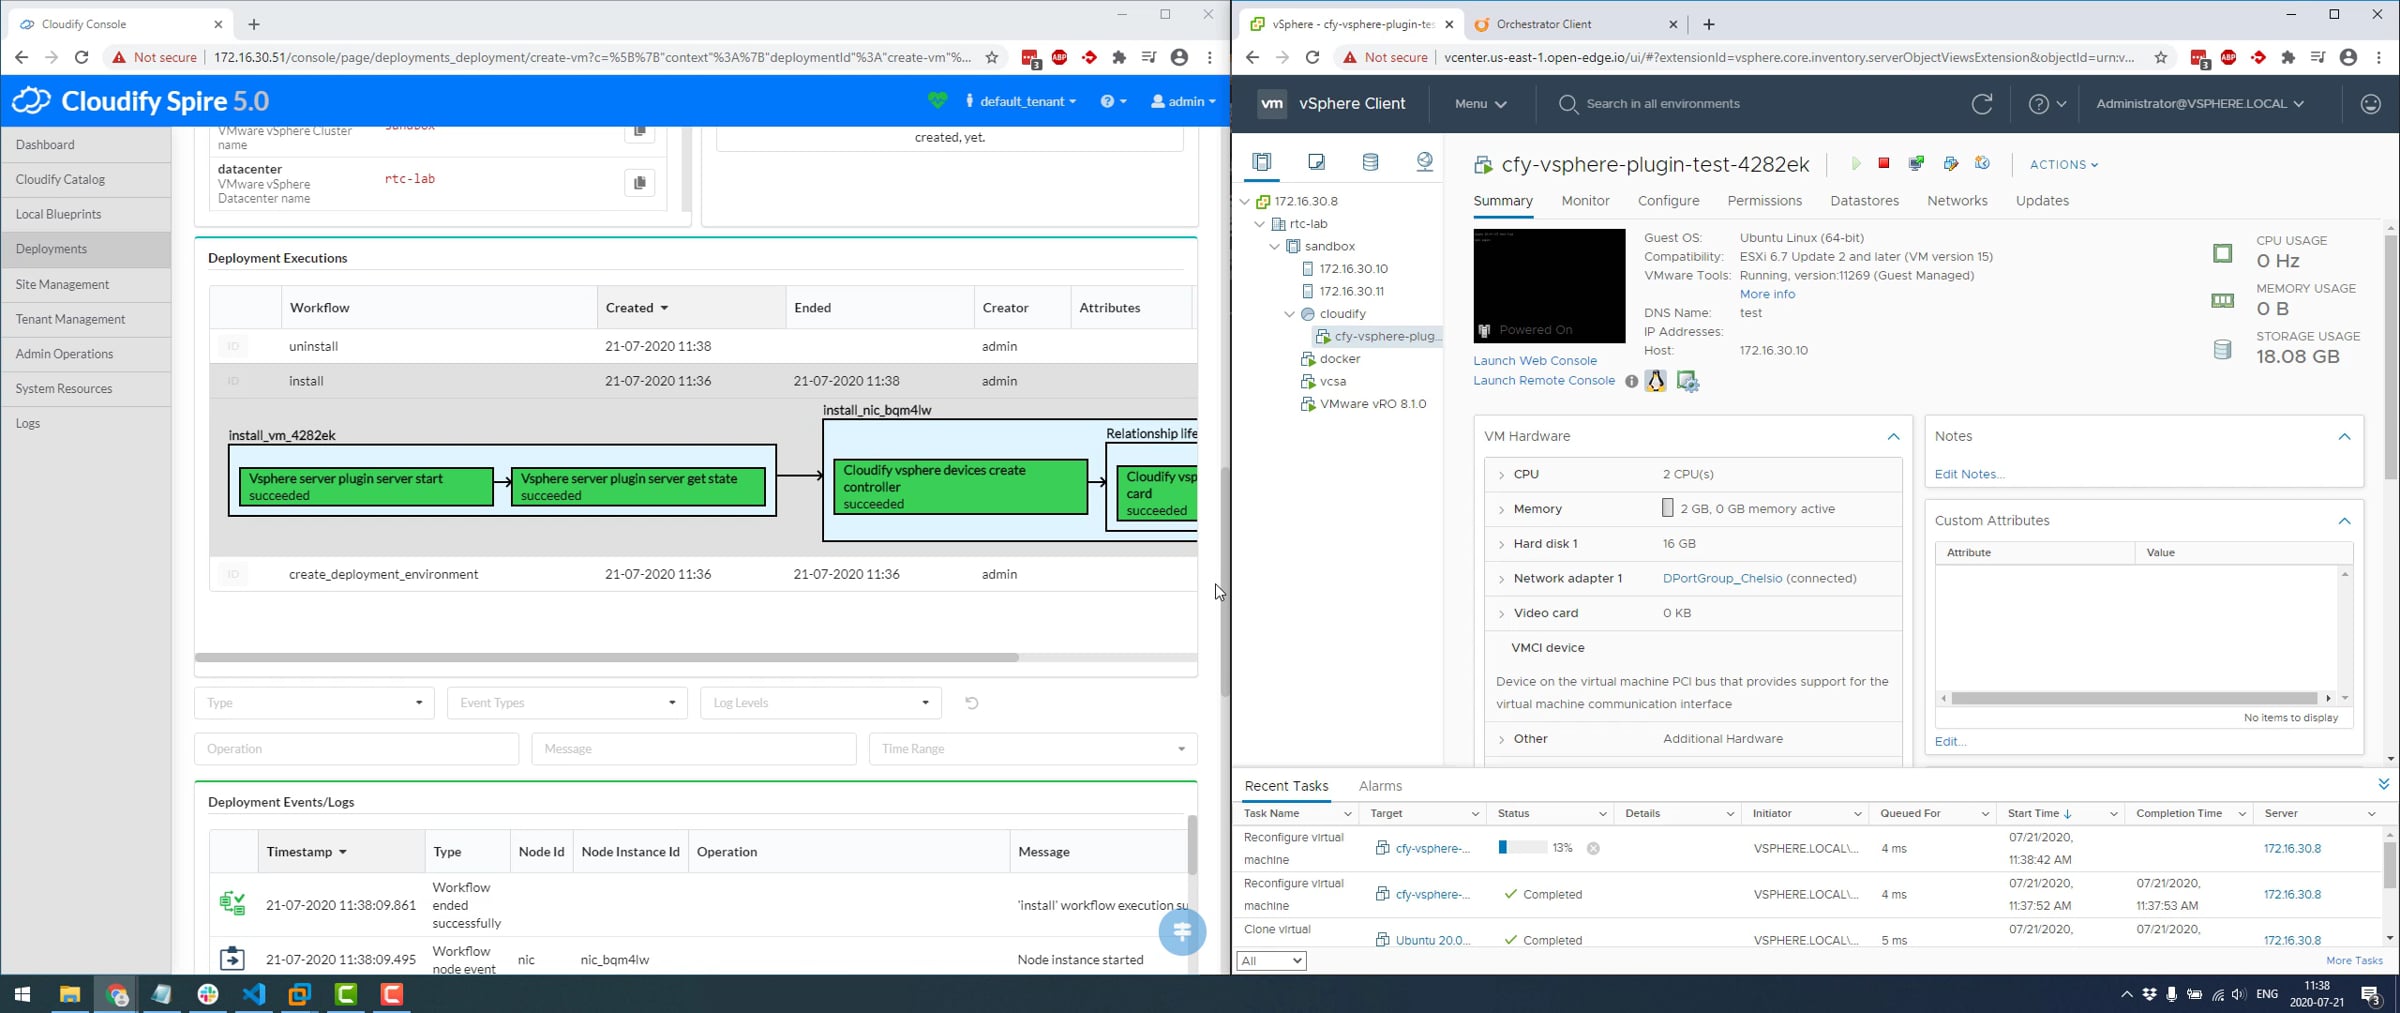Image resolution: width=2400 pixels, height=1013 pixels.
Task: Open the Hosts and Clusters inventory icon
Action: click(x=1261, y=161)
